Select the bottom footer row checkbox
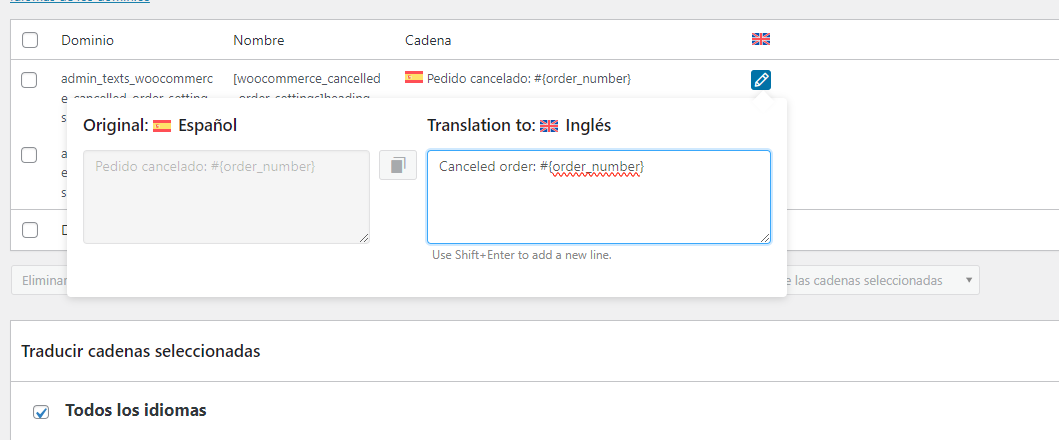 point(30,230)
